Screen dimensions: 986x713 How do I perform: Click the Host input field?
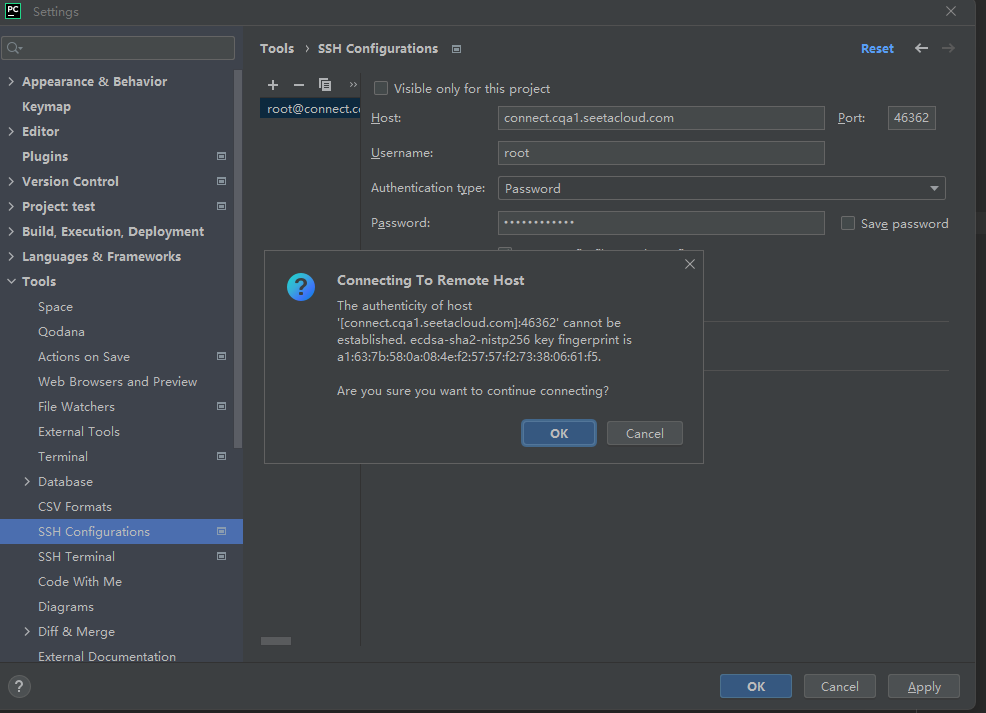[x=661, y=118]
